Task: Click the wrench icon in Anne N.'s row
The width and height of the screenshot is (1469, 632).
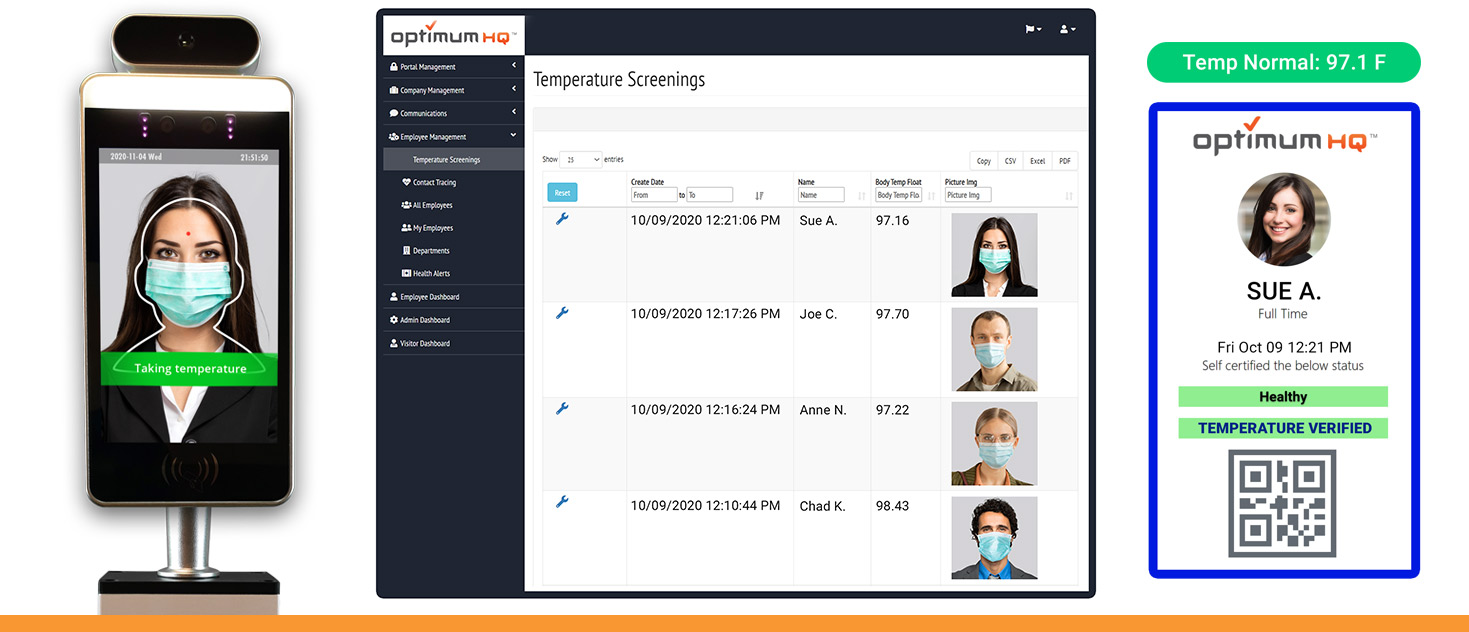Action: (x=562, y=408)
